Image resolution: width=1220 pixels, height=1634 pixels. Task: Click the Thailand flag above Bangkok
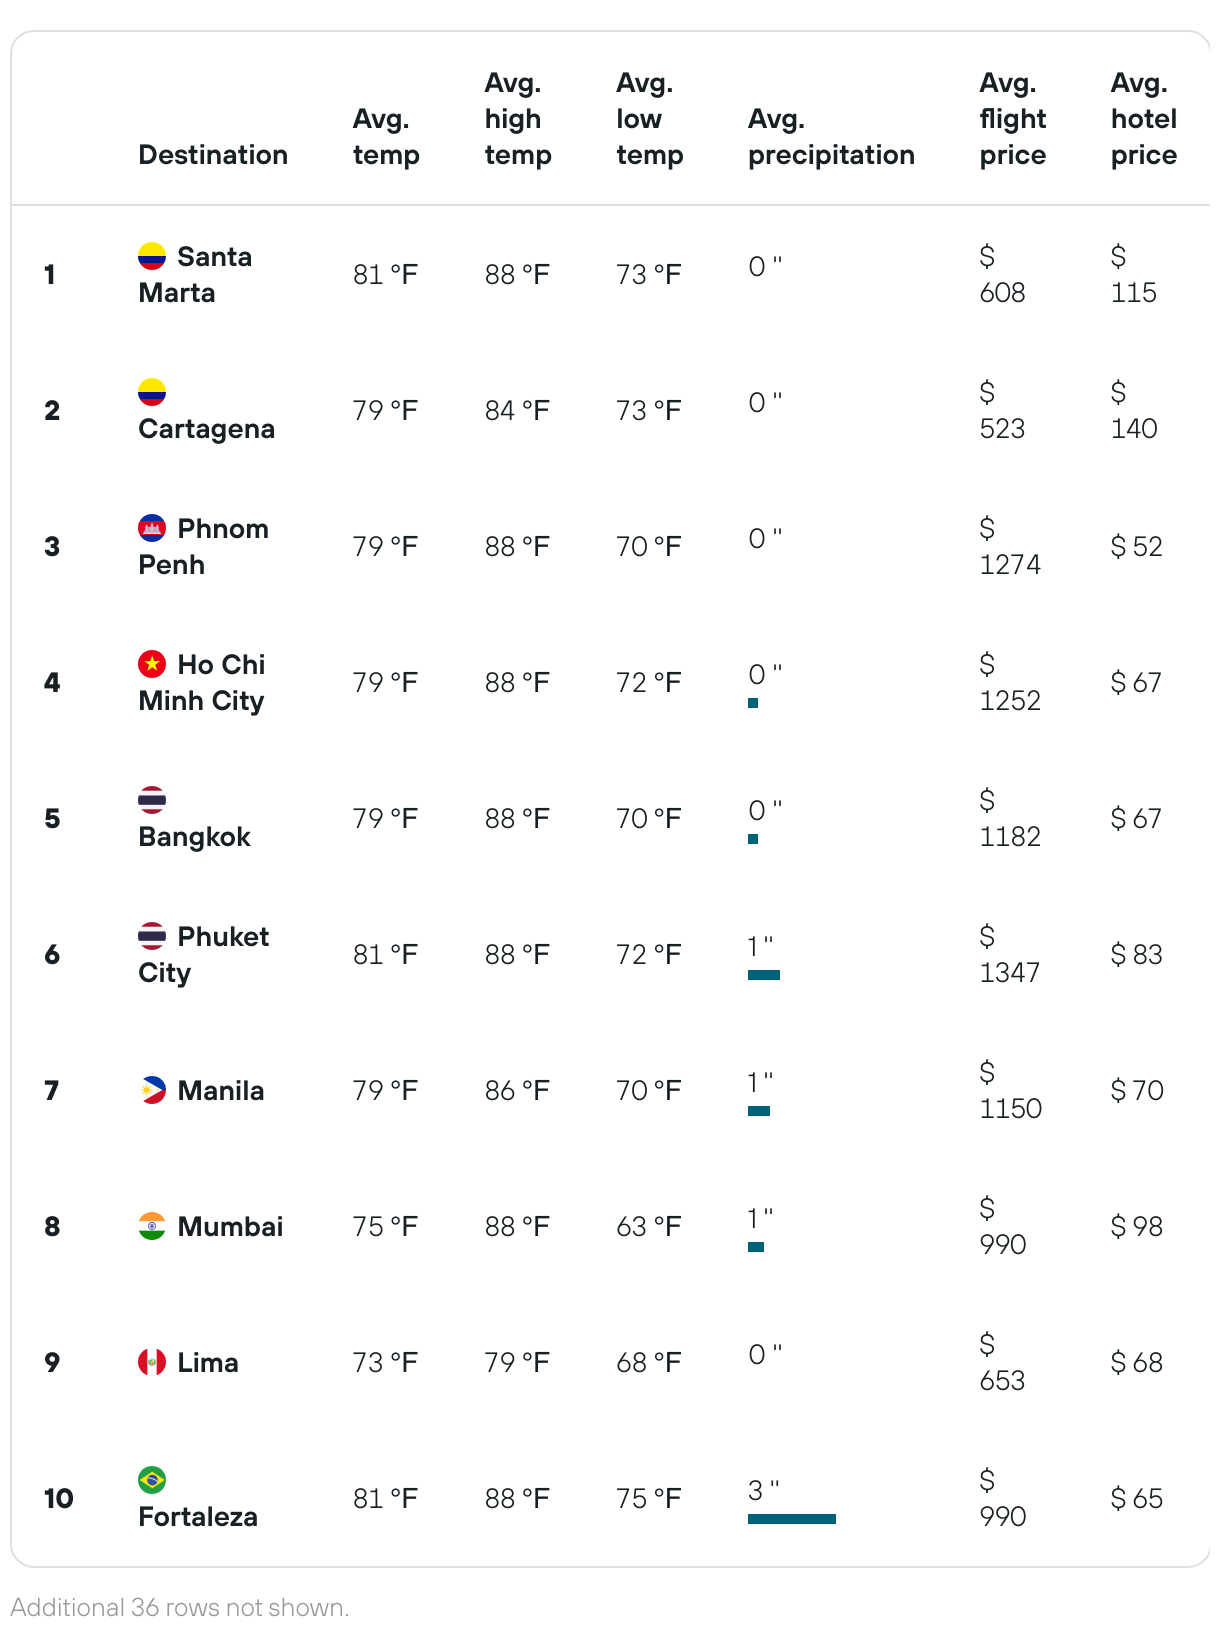(x=152, y=800)
